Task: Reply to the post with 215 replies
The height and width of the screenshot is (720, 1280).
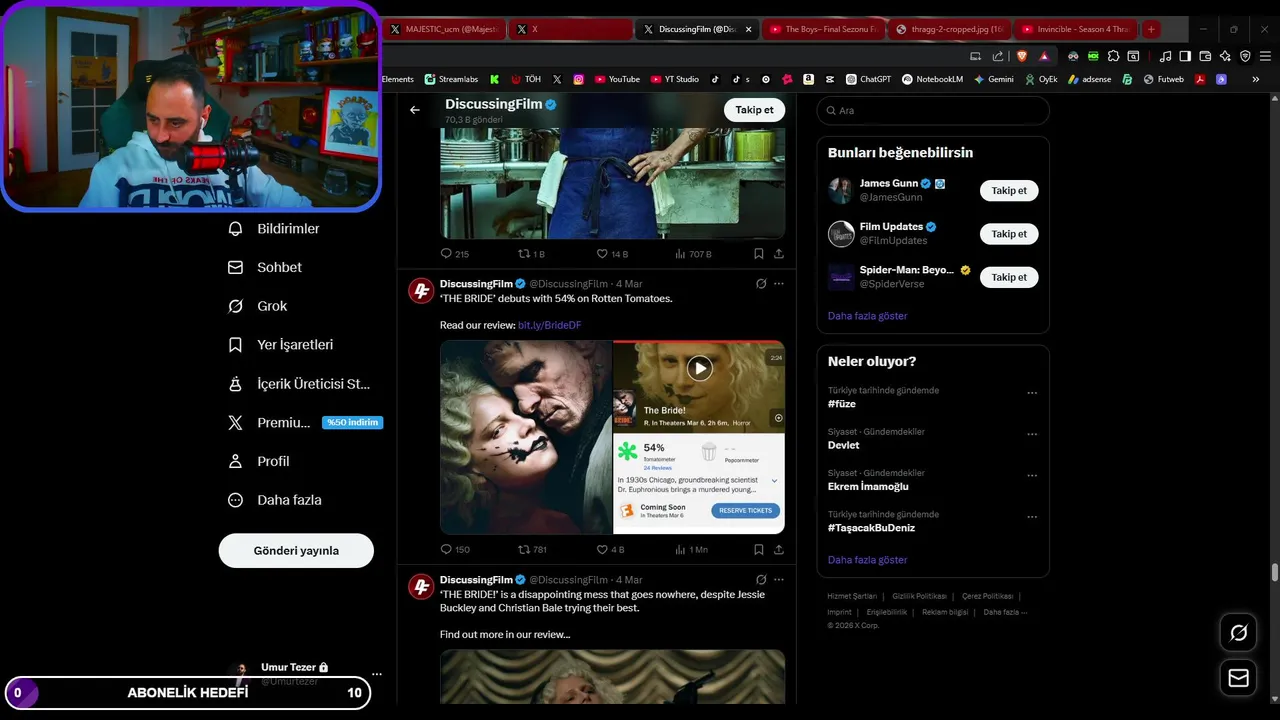Action: coord(455,254)
